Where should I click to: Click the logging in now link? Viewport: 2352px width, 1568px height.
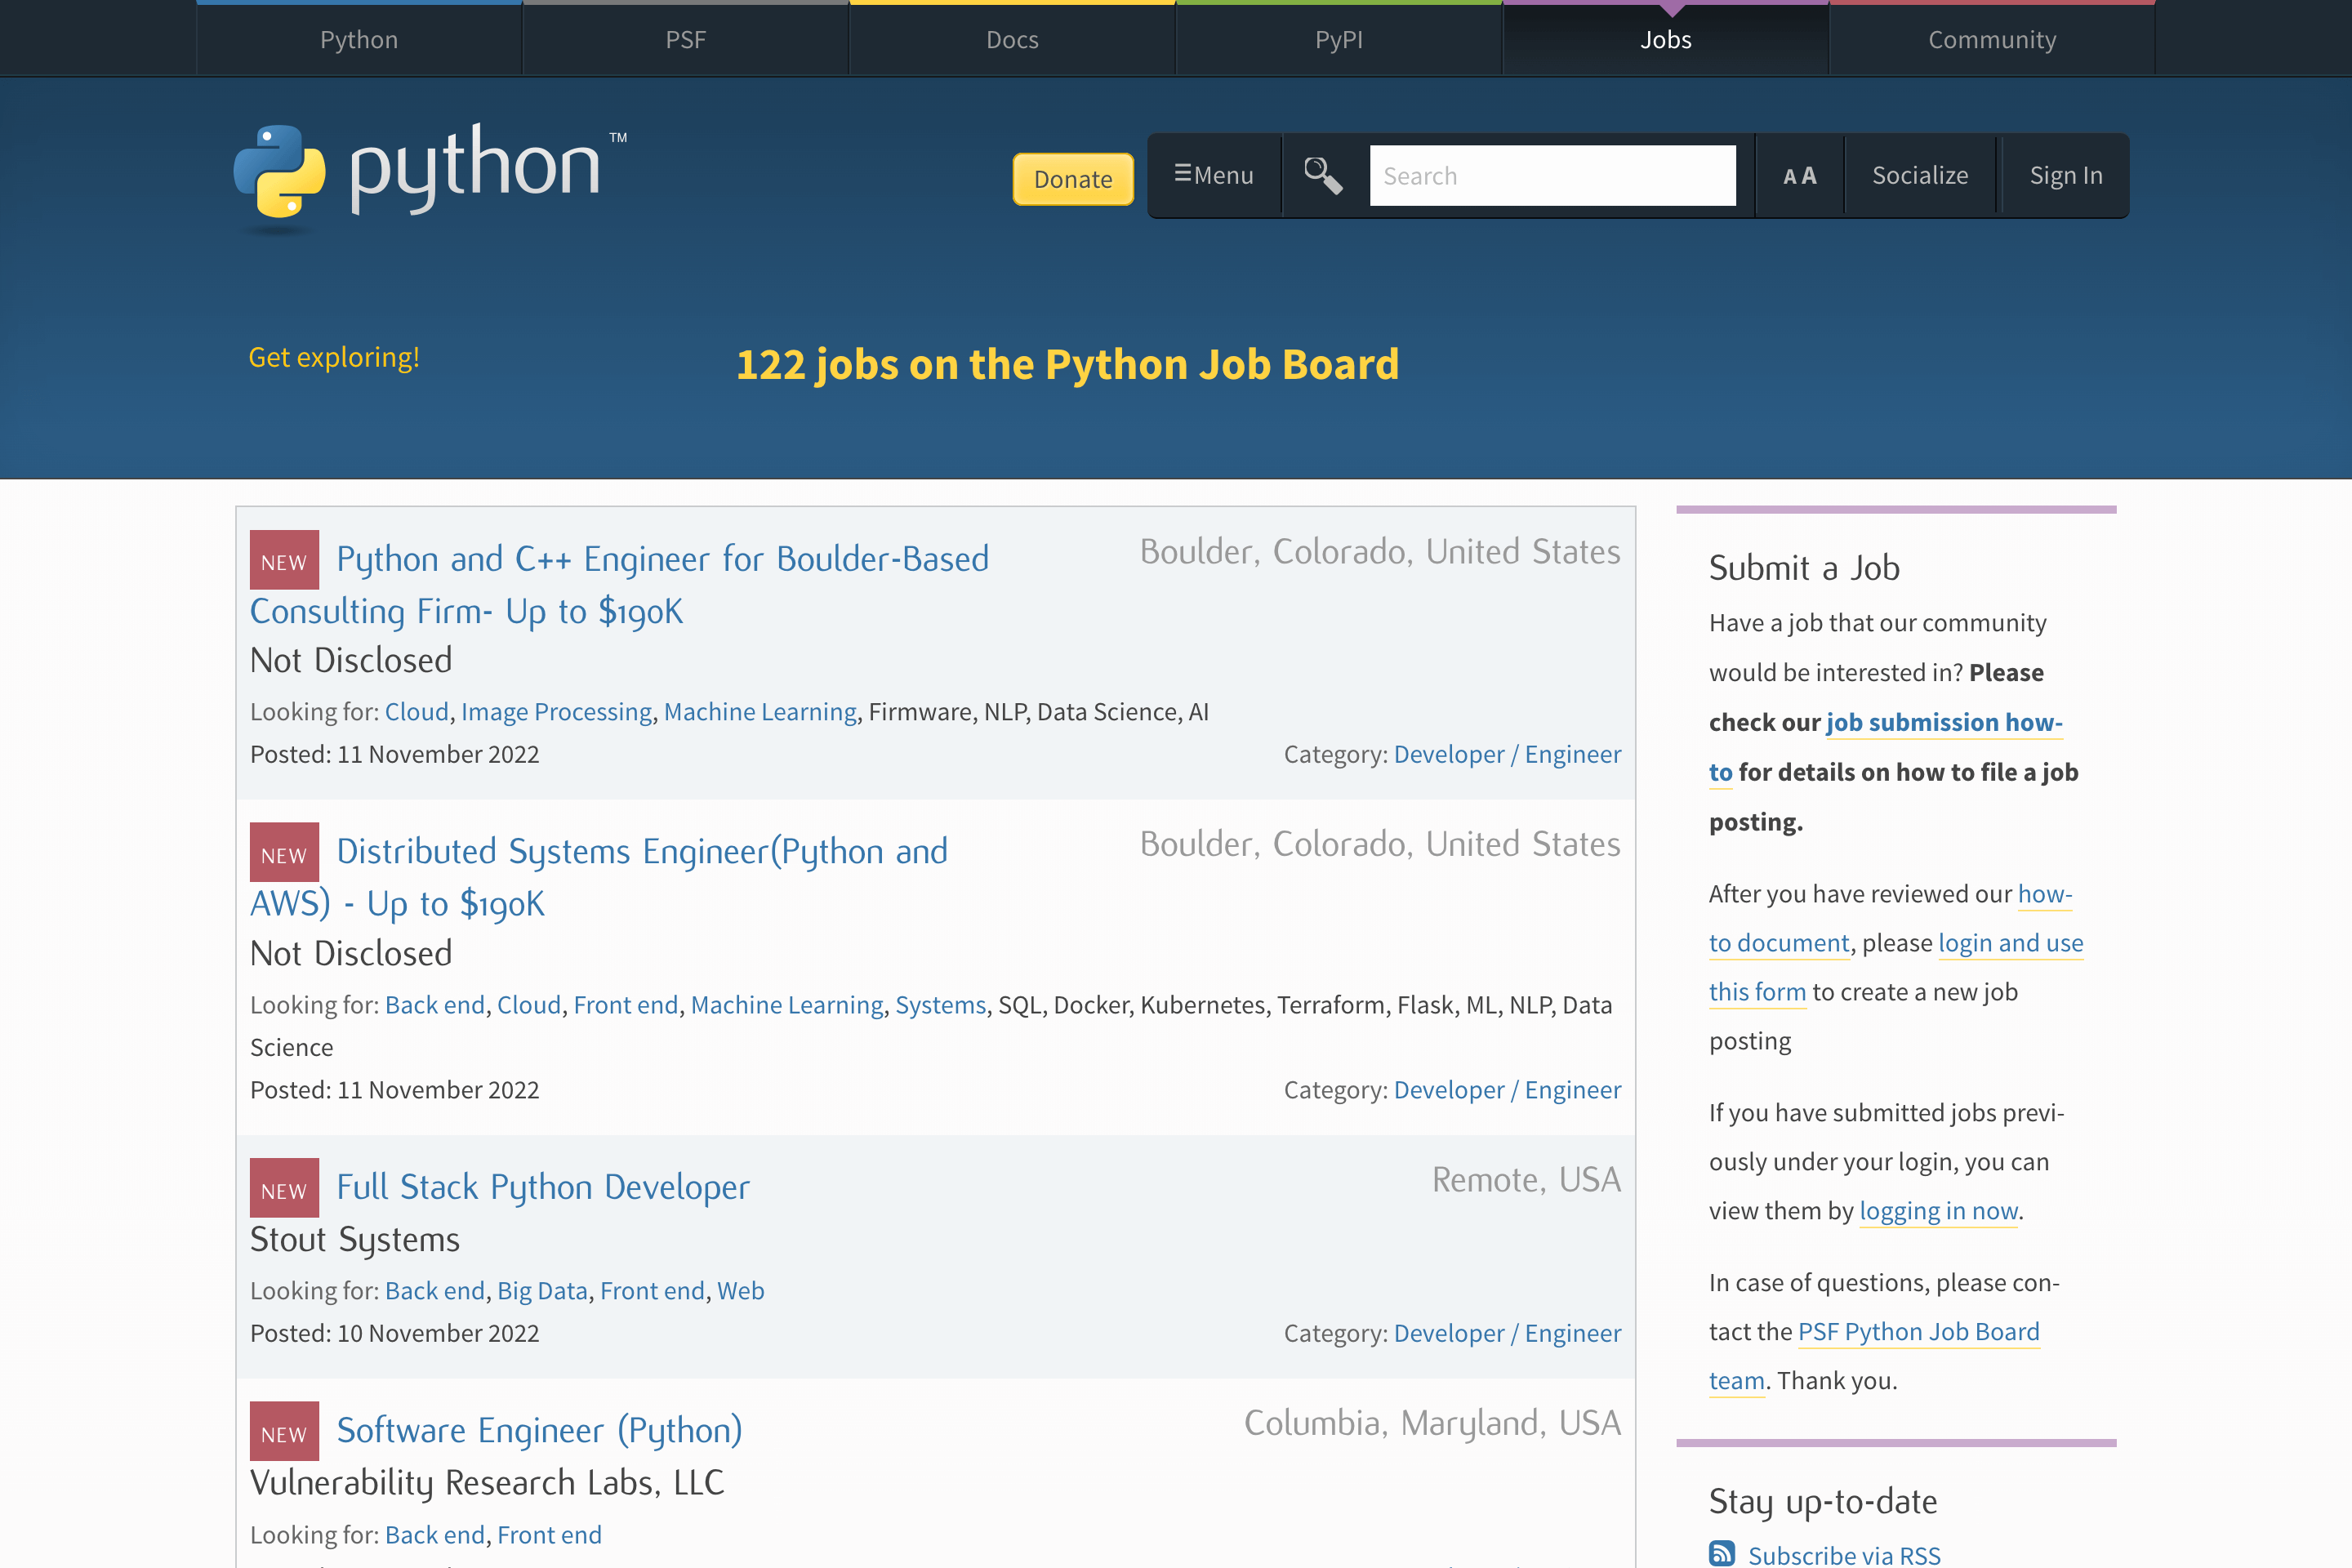coord(1938,1210)
